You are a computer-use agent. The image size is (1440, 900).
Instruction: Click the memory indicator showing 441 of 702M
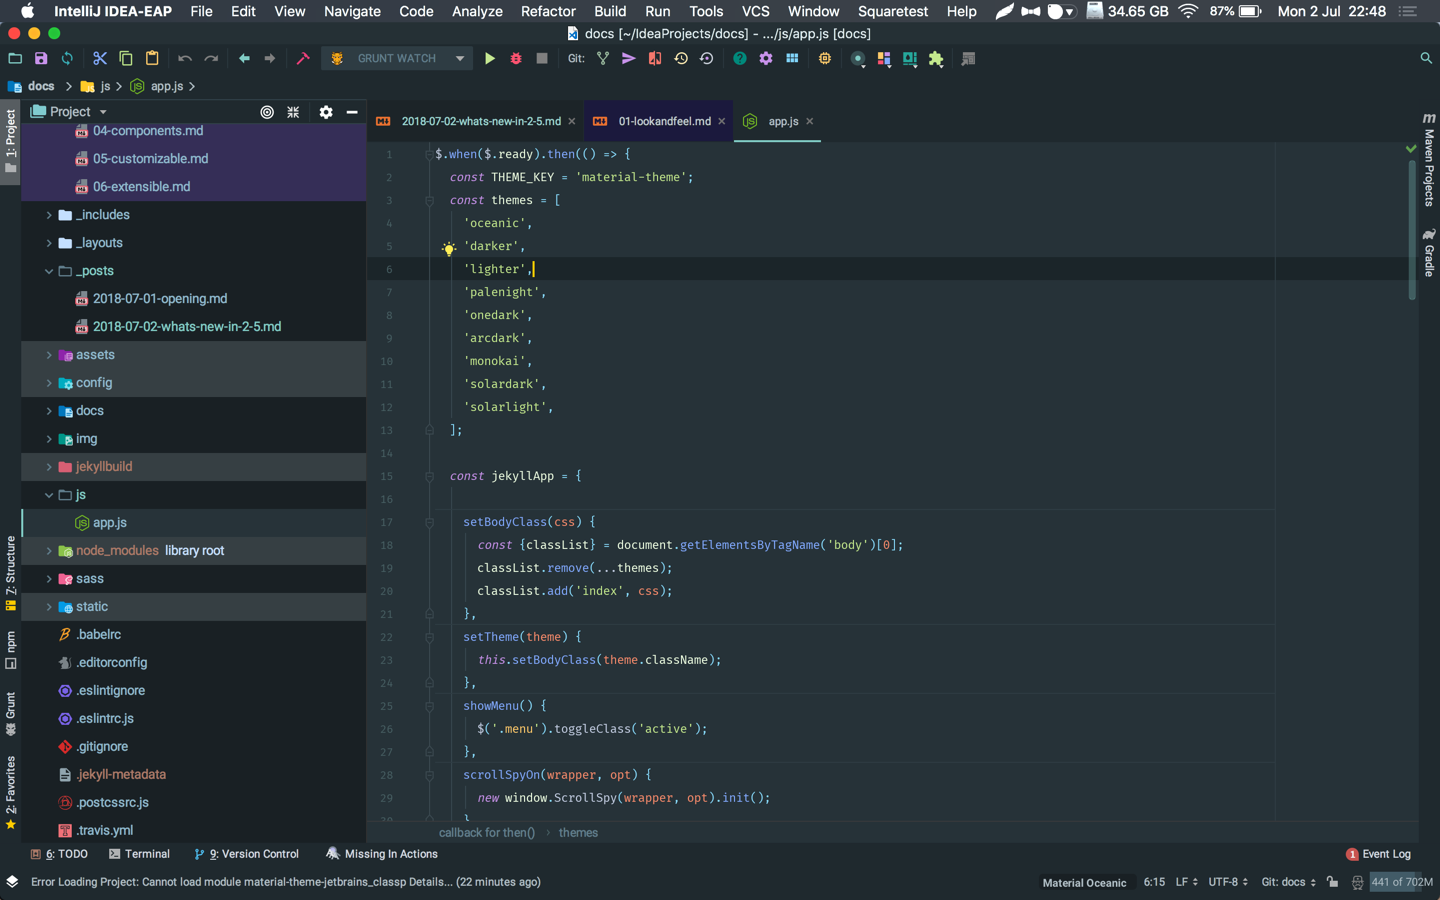click(1400, 882)
